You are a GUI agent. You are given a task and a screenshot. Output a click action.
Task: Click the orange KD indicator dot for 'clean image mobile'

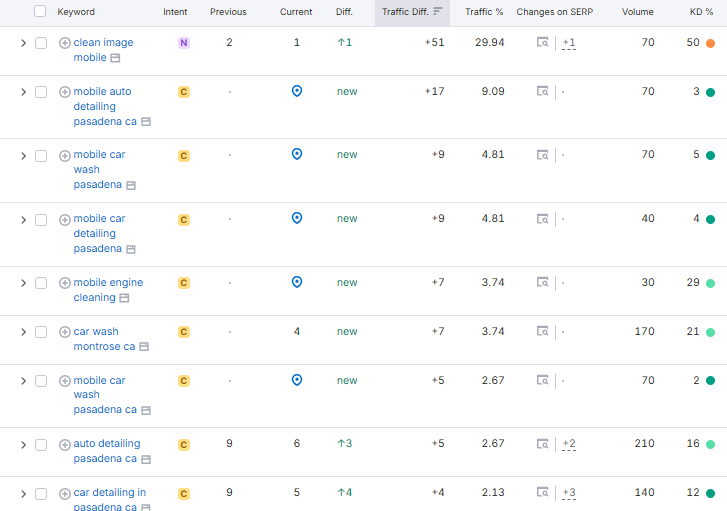(710, 43)
